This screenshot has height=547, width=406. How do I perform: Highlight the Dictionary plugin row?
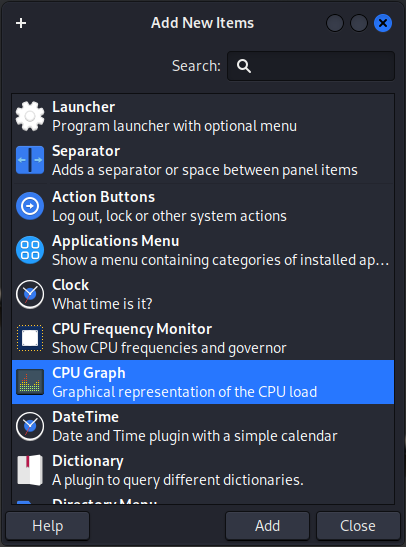point(203,470)
